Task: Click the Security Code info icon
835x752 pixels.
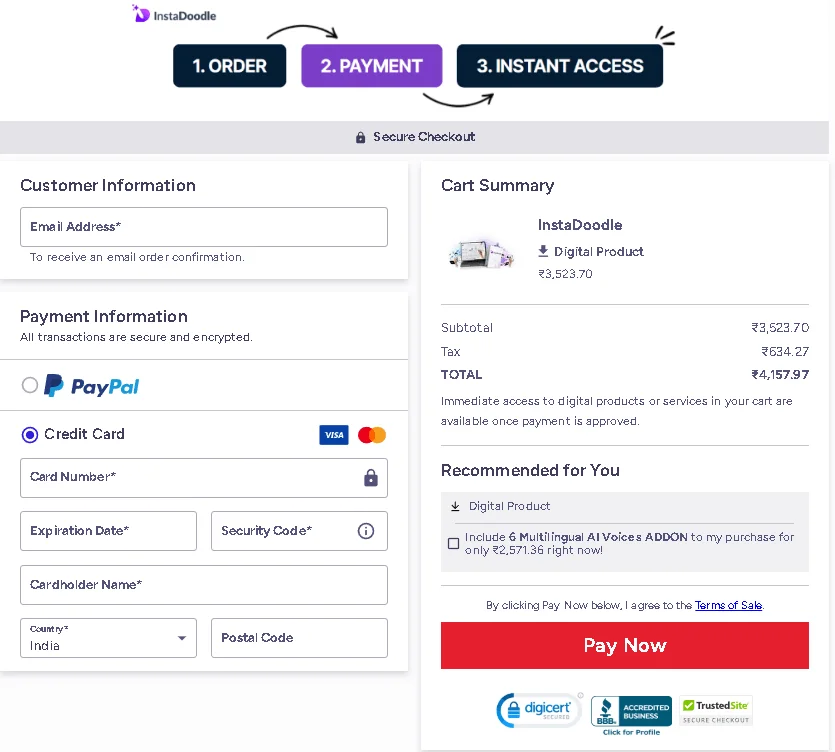Action: tap(366, 531)
